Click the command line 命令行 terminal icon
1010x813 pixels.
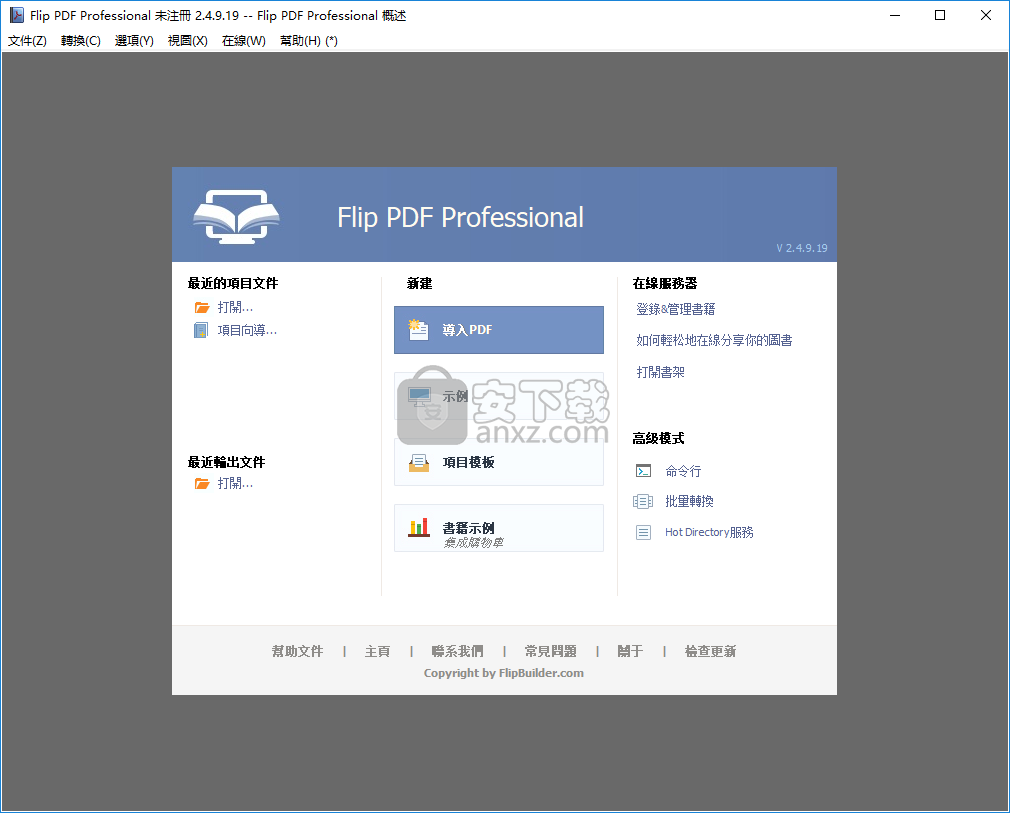(x=644, y=471)
